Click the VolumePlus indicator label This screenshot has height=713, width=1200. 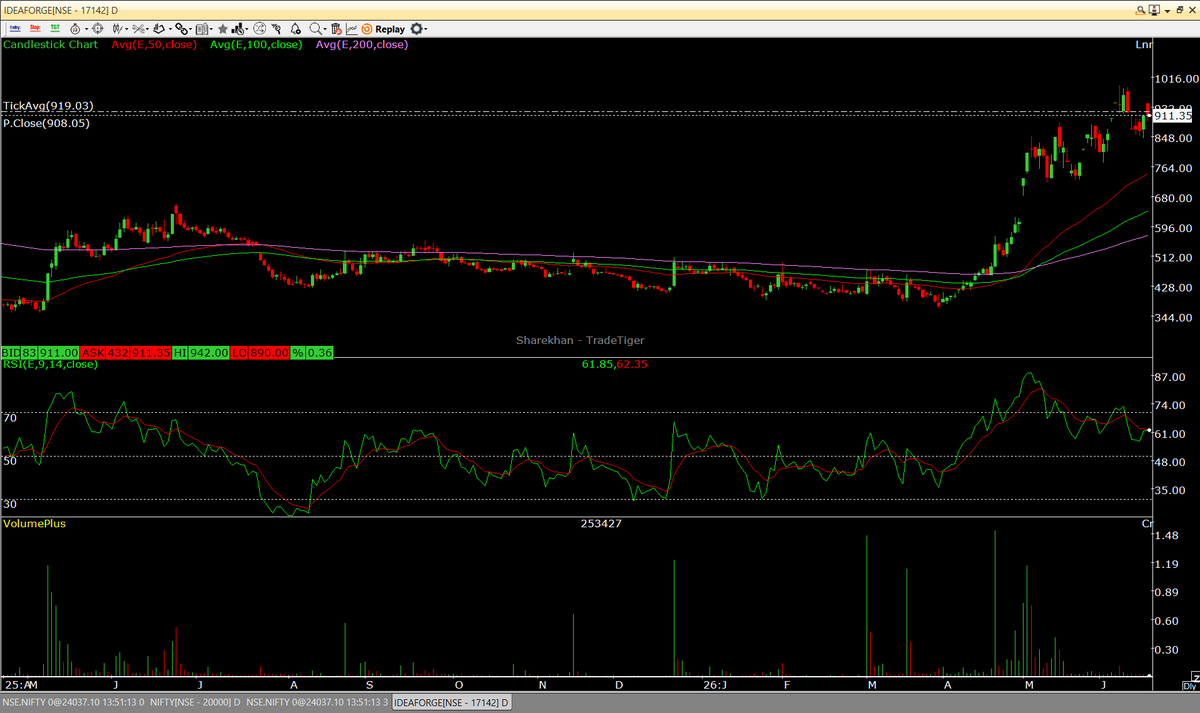pyautogui.click(x=33, y=524)
